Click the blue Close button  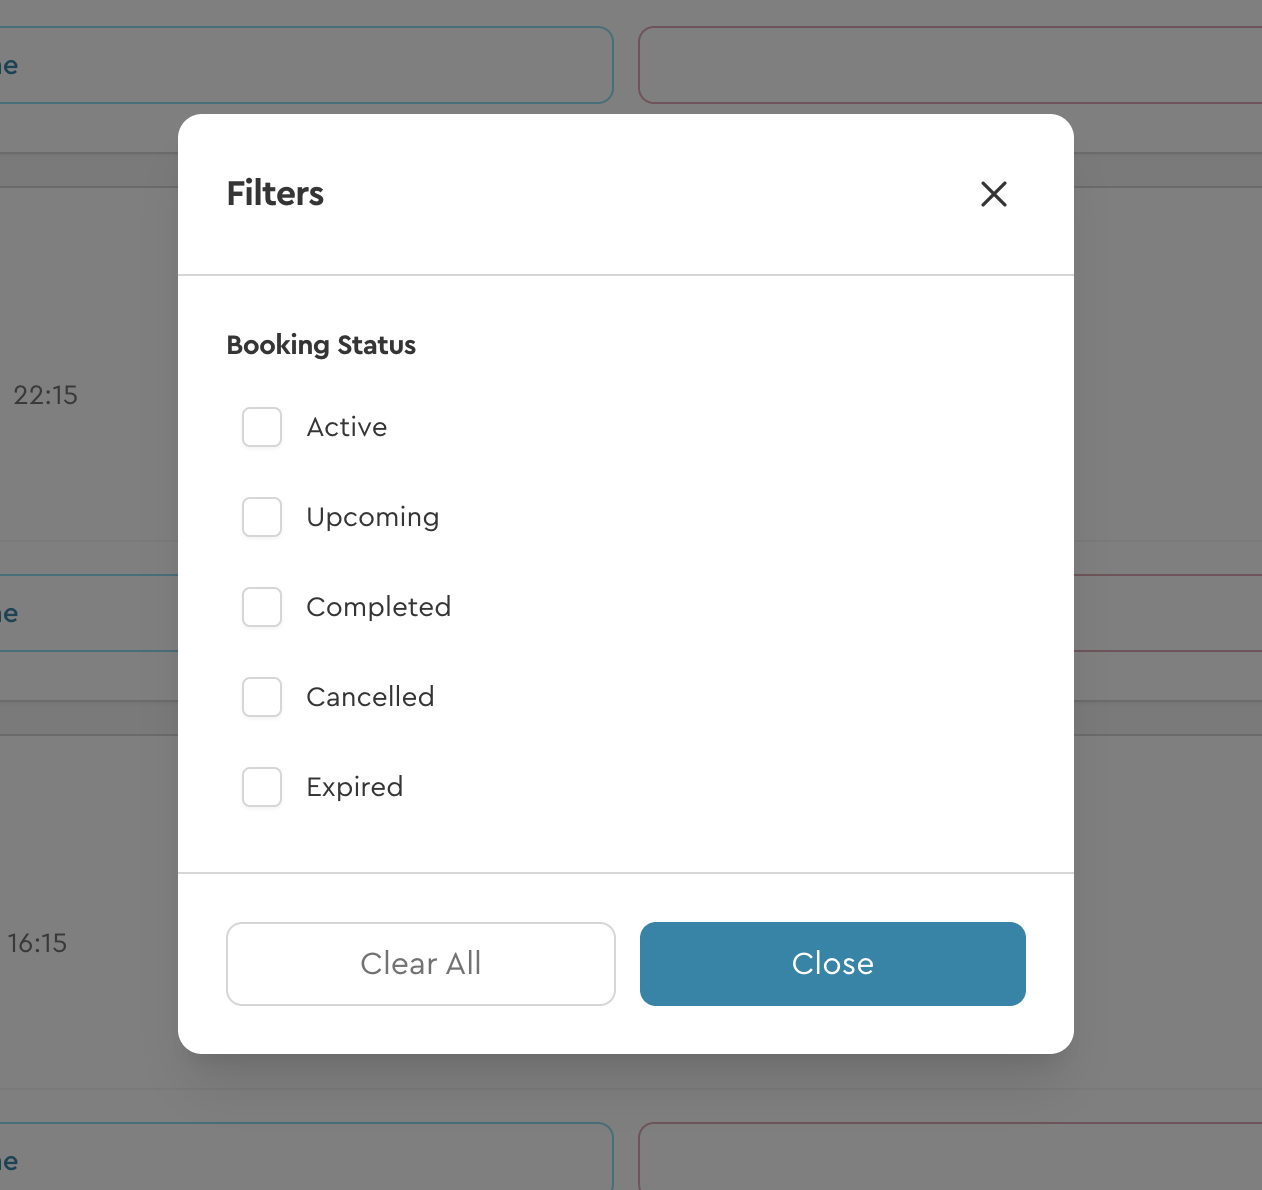point(832,963)
